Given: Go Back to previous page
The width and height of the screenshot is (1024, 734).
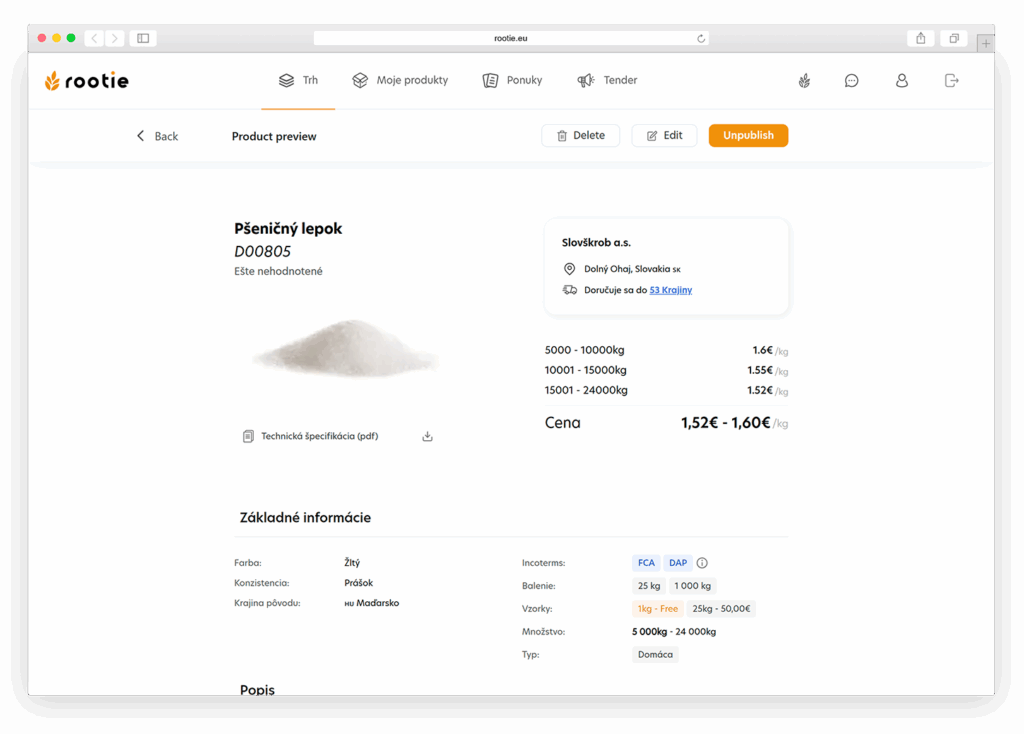Looking at the screenshot, I should [157, 136].
